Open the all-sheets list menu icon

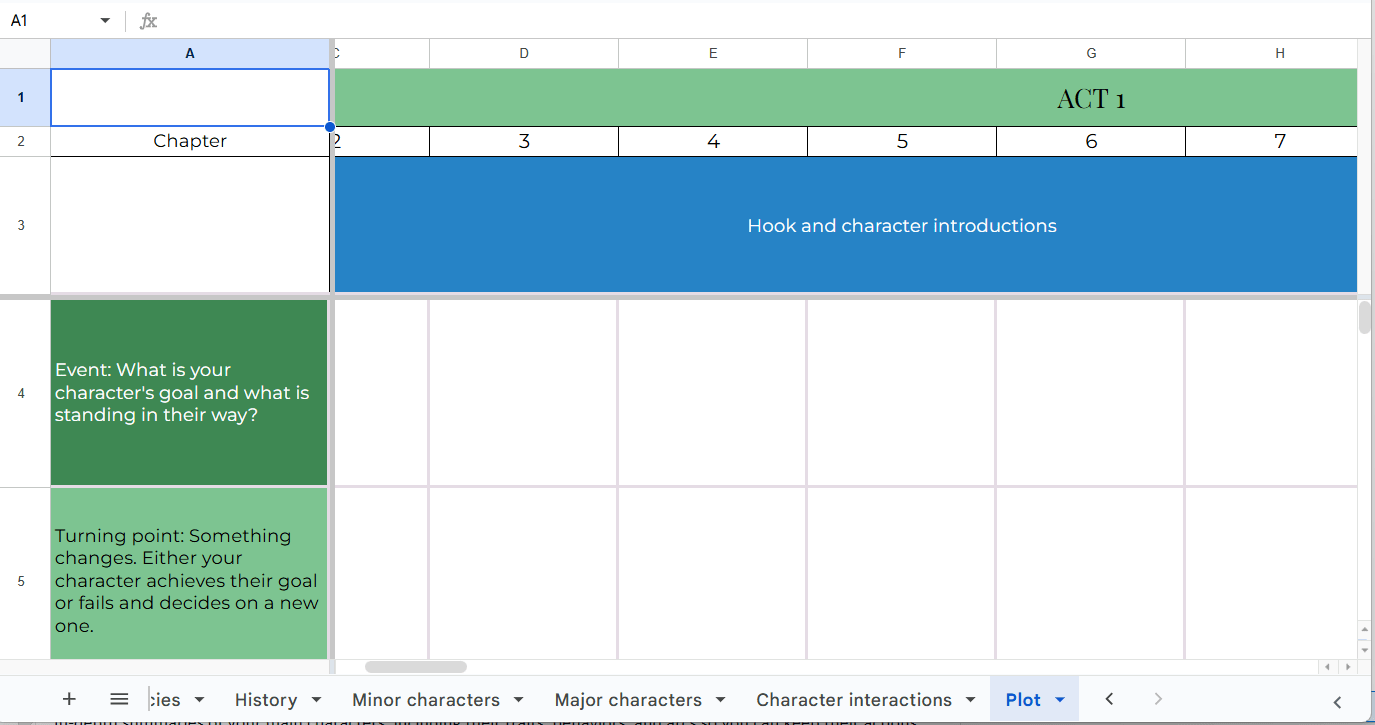click(119, 699)
